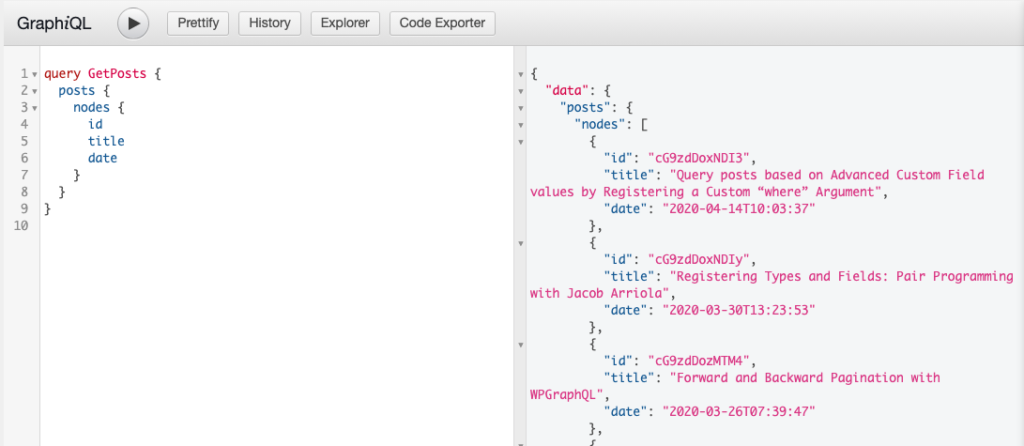Click the Prettify button
This screenshot has width=1024, height=446.
[x=198, y=23]
